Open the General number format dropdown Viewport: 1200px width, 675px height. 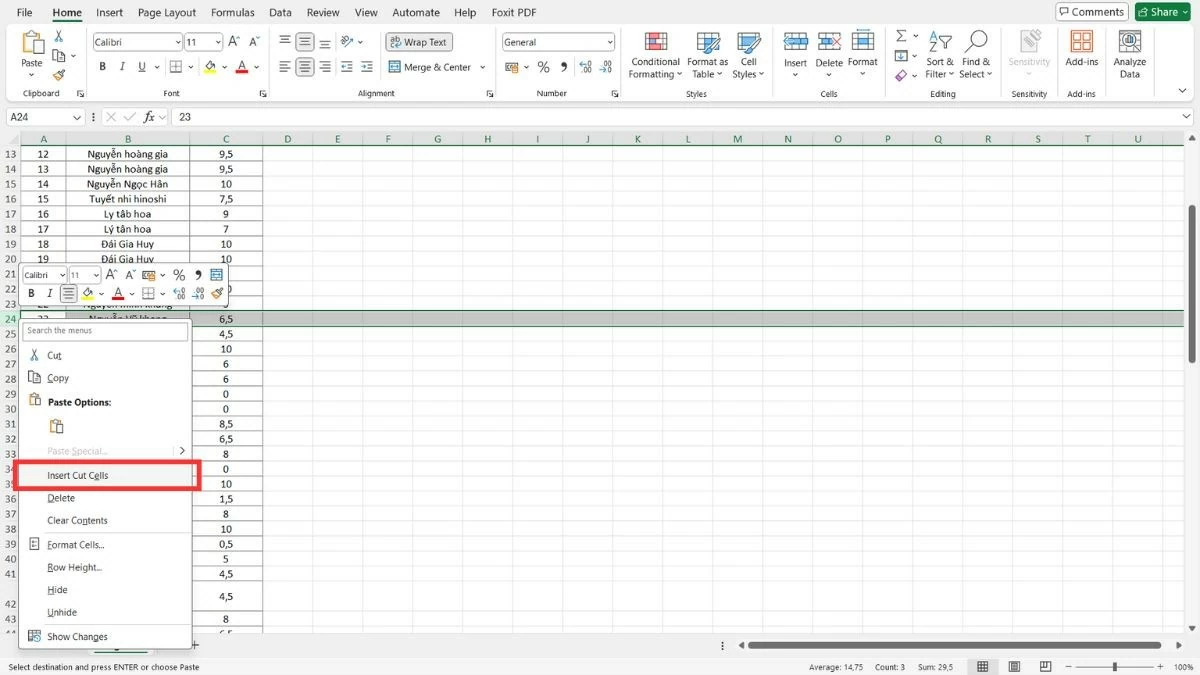click(610, 41)
